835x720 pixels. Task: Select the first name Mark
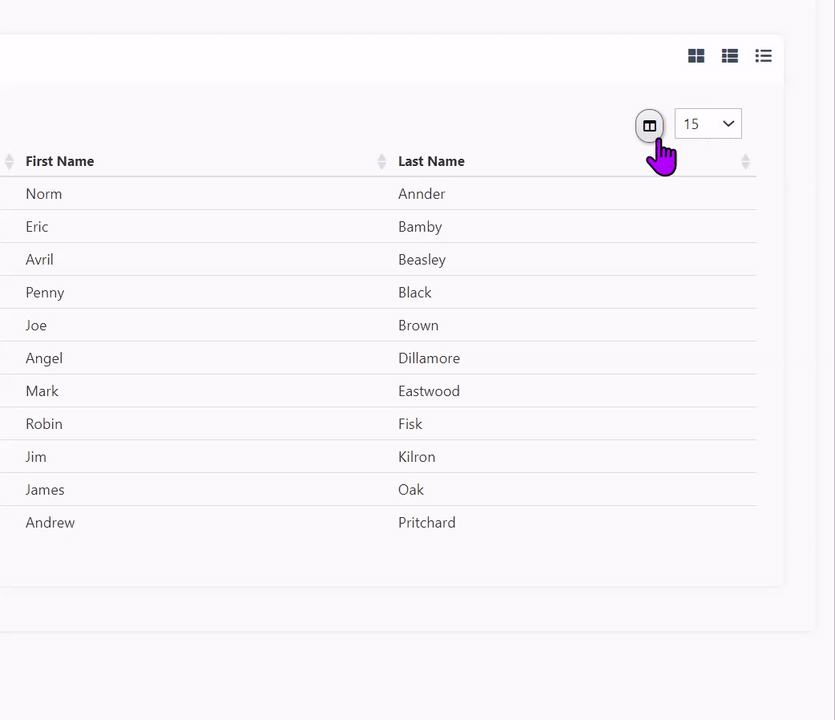click(42, 391)
